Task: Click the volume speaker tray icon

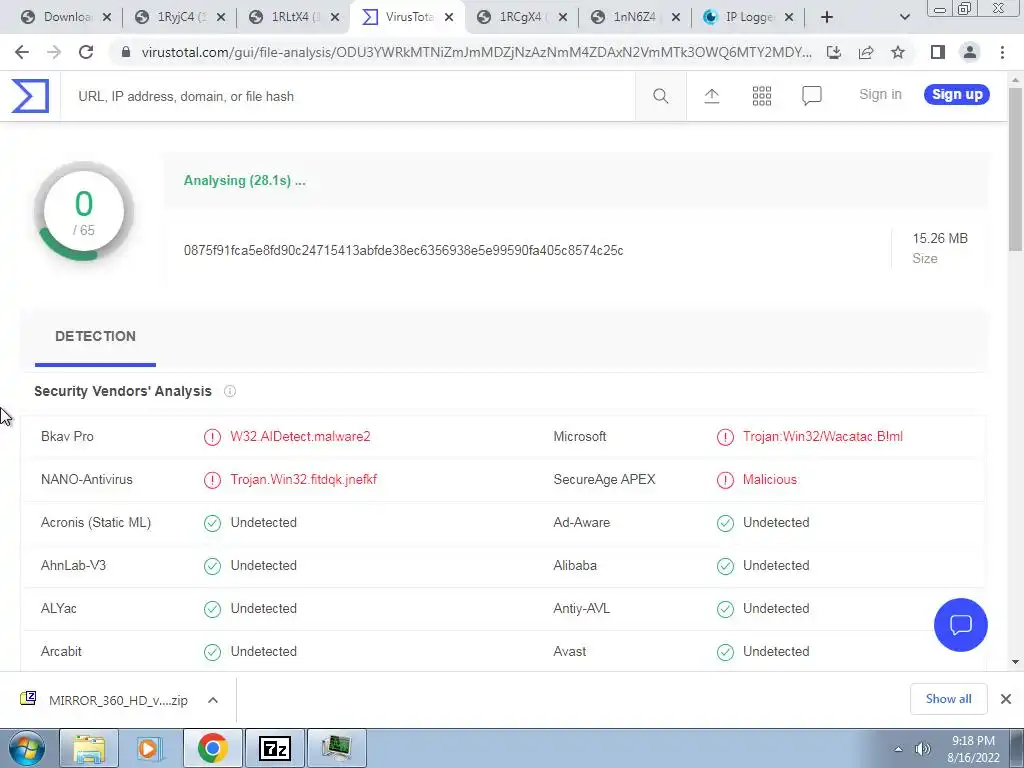Action: coord(923,749)
